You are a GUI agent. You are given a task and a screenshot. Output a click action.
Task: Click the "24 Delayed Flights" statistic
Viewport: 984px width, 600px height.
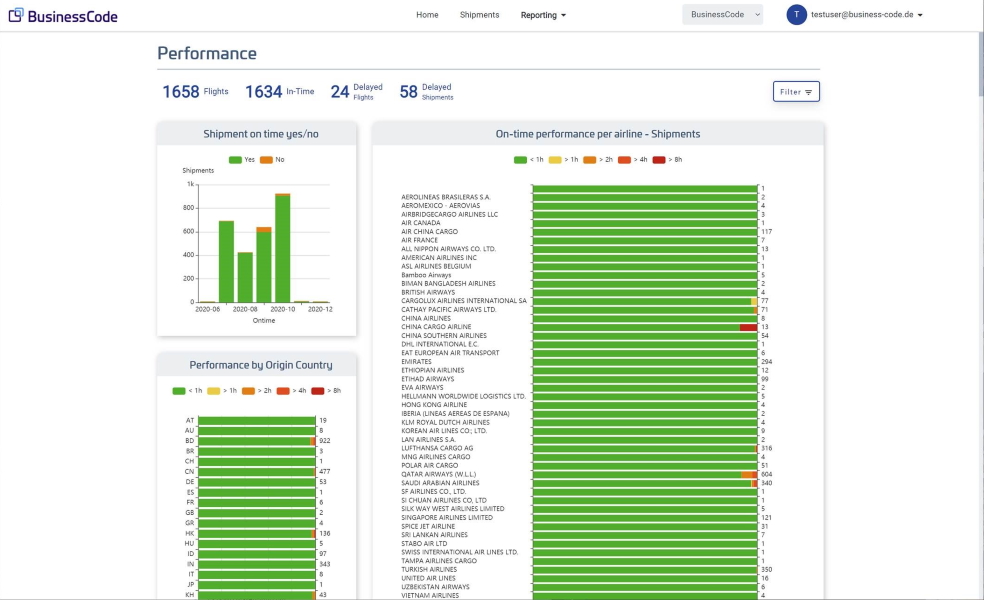pos(356,92)
